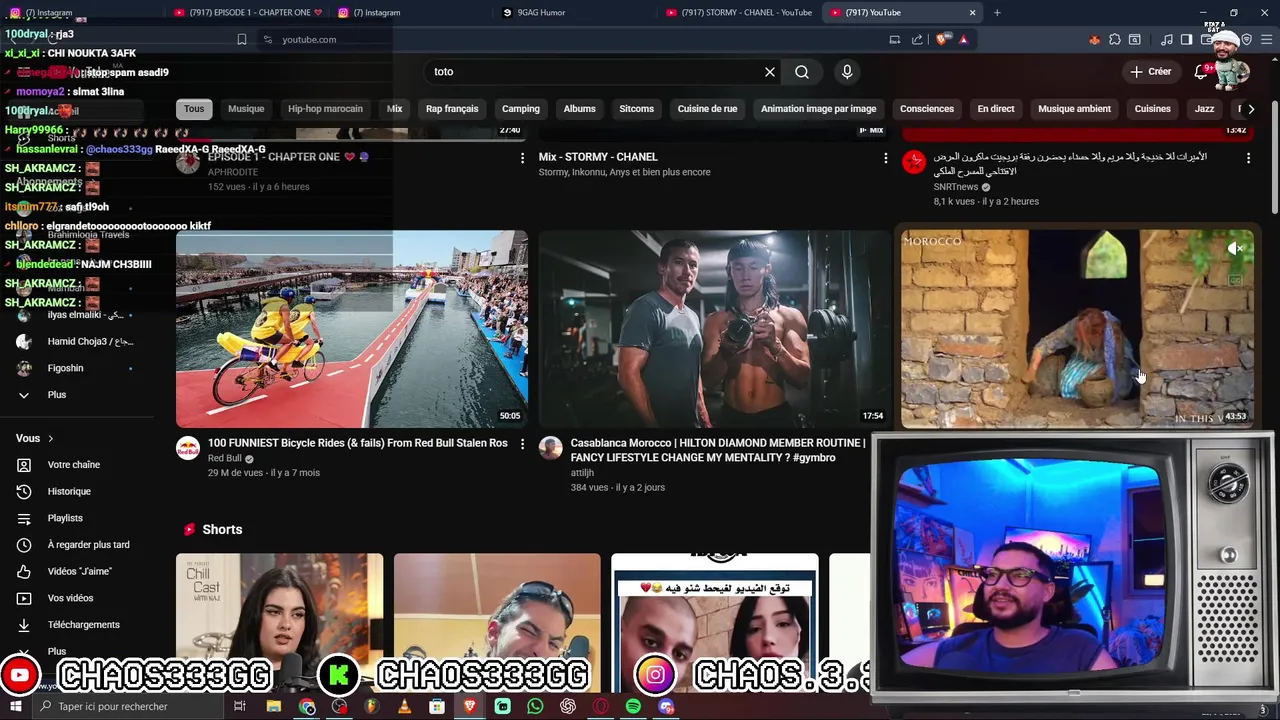Open the Morocco 43:53 video thumbnail

1077,329
